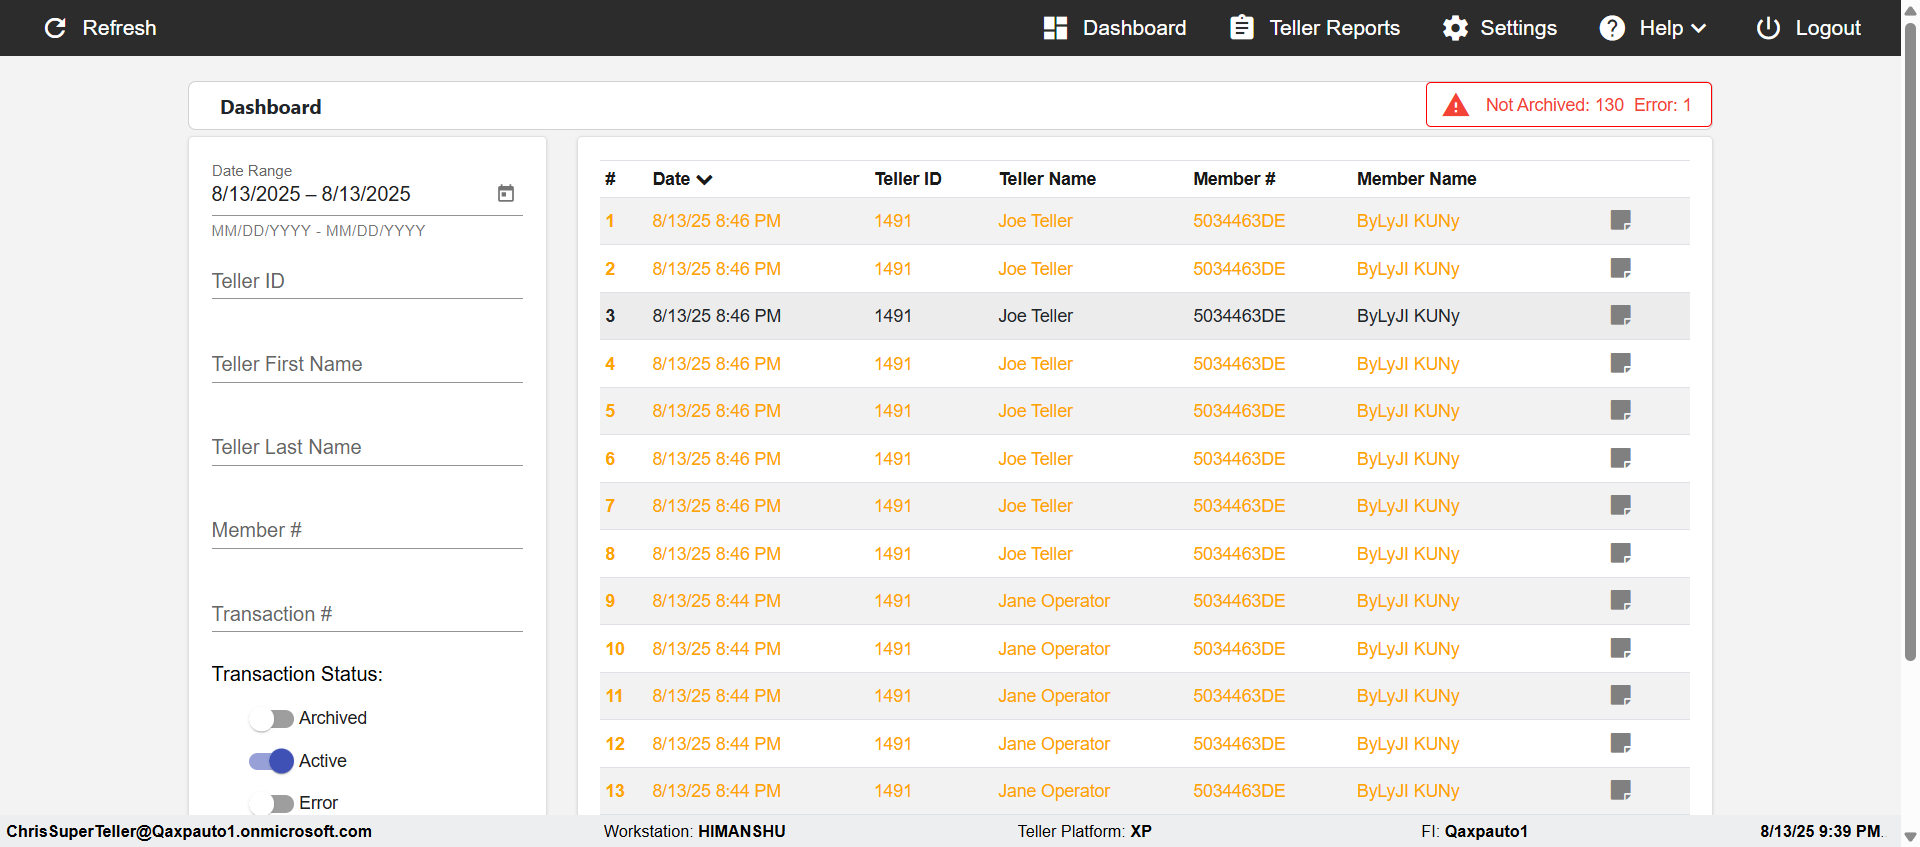Open note icon for row 7
The height and width of the screenshot is (847, 1920).
click(1621, 505)
